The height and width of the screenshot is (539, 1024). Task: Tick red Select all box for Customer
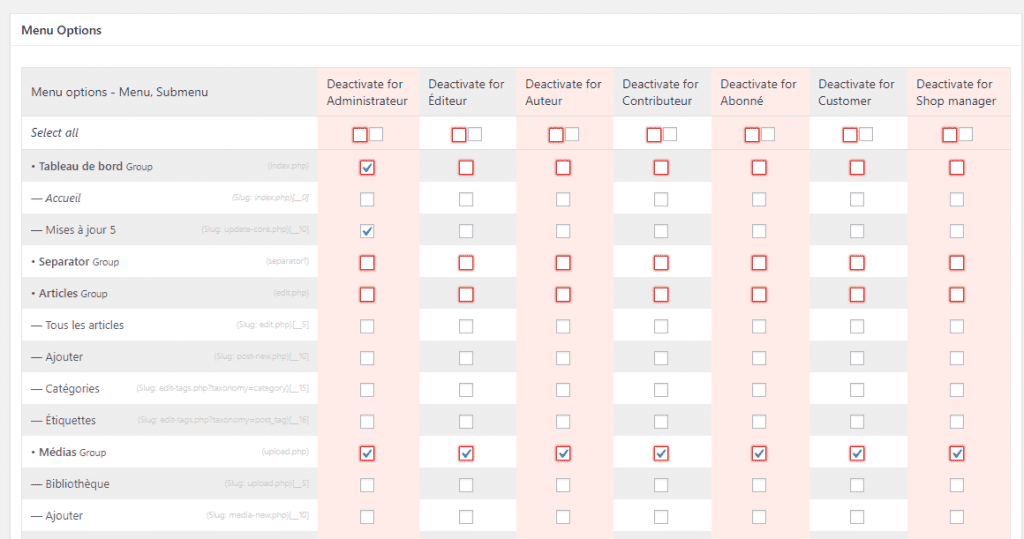point(850,135)
